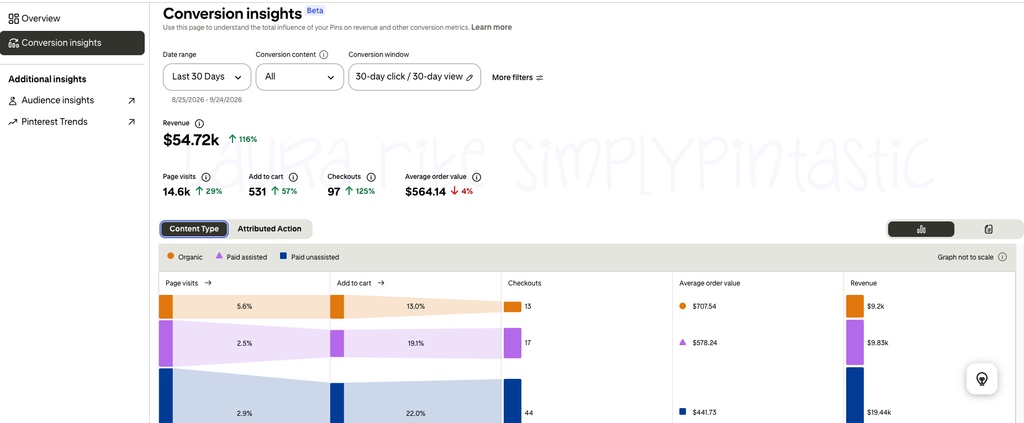The height and width of the screenshot is (423, 1024).
Task: Click the Beta badge
Action: 315,11
